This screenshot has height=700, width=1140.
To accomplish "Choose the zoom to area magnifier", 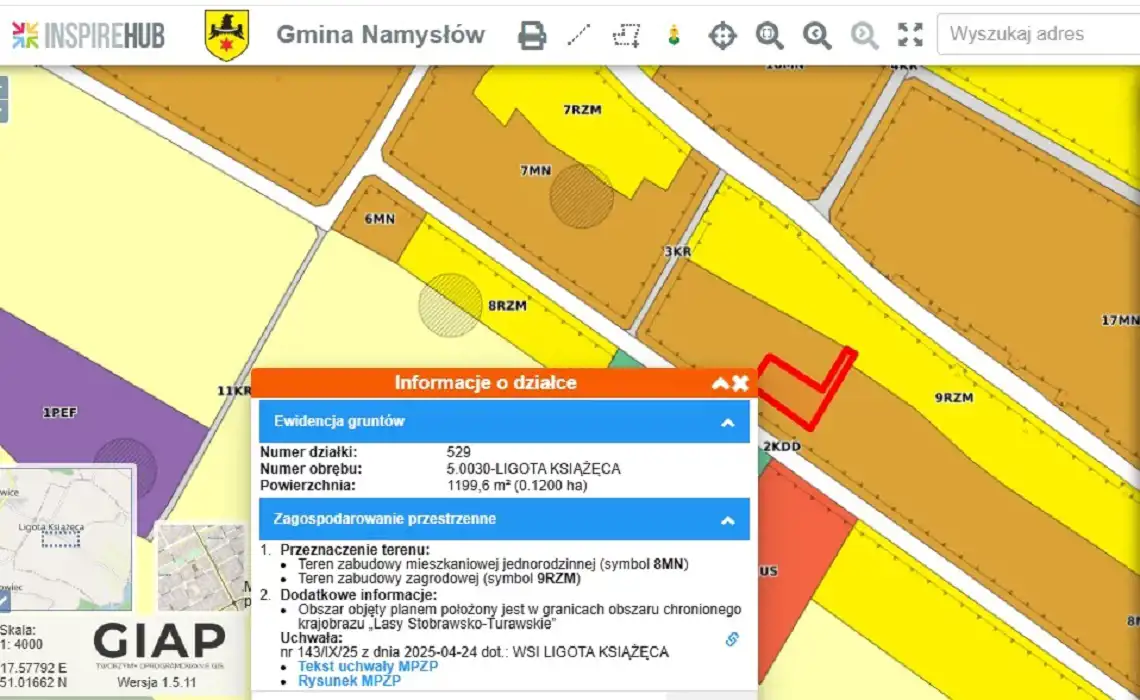I will pyautogui.click(x=769, y=35).
